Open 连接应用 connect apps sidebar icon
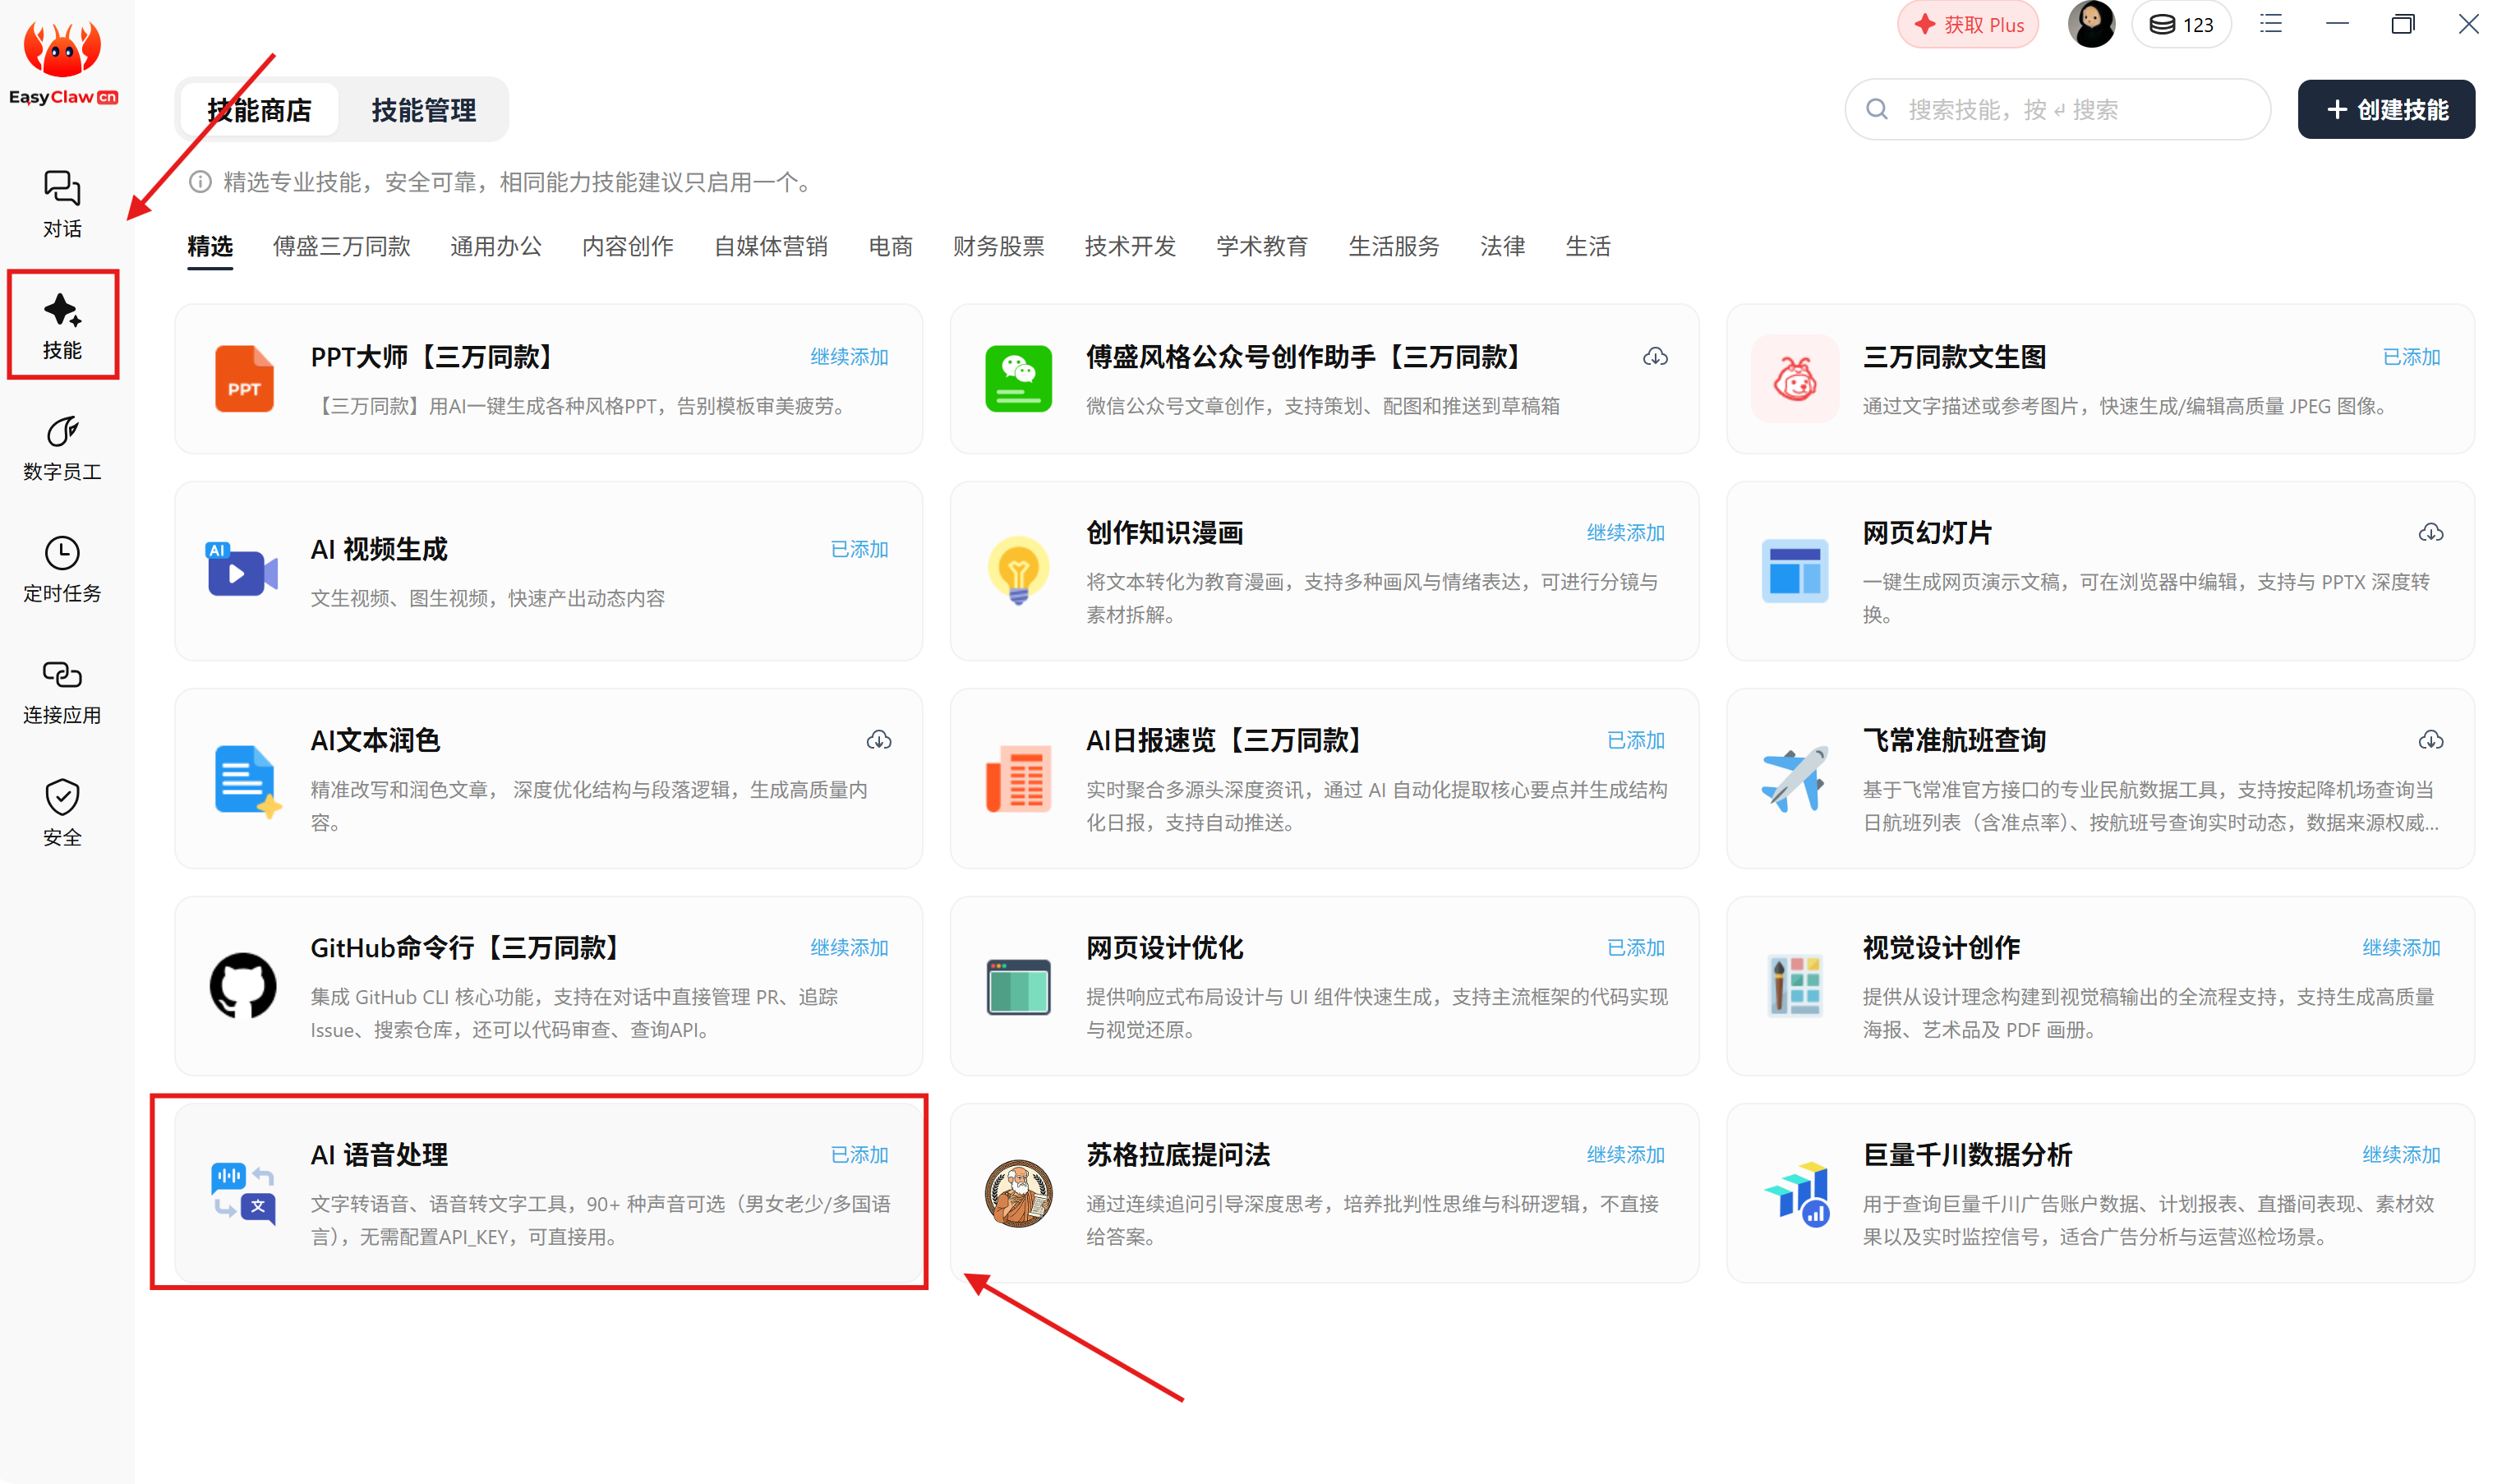 click(62, 692)
